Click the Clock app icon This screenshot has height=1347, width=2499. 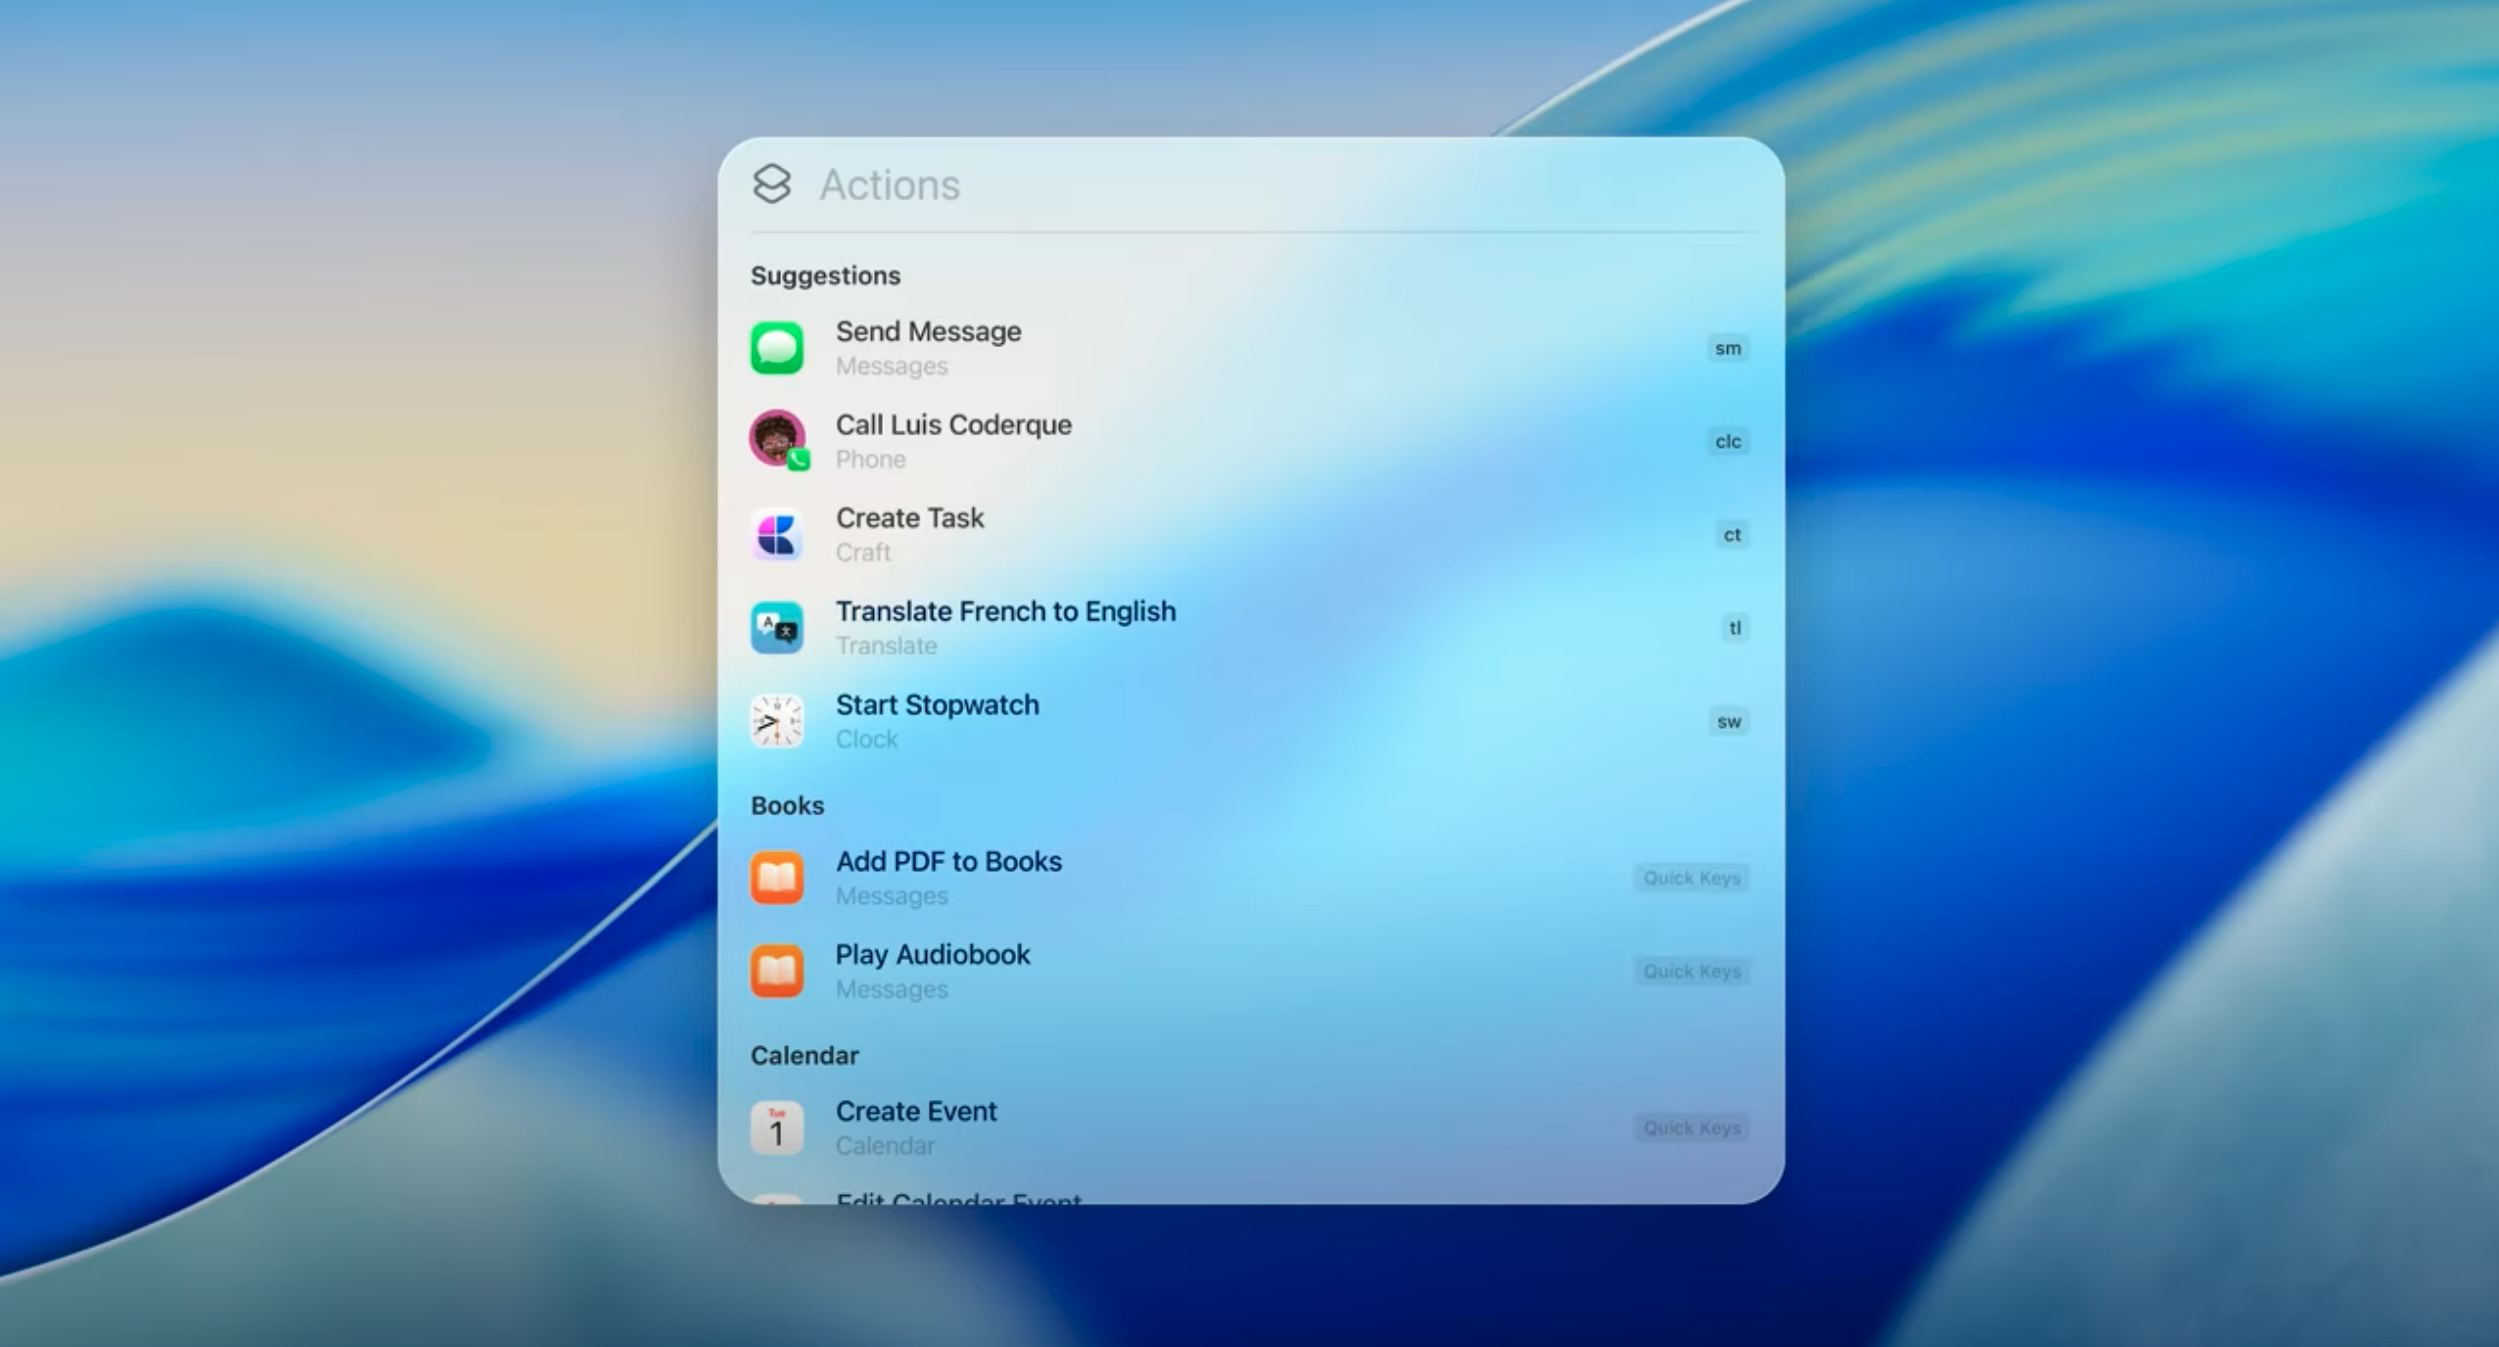click(x=777, y=721)
